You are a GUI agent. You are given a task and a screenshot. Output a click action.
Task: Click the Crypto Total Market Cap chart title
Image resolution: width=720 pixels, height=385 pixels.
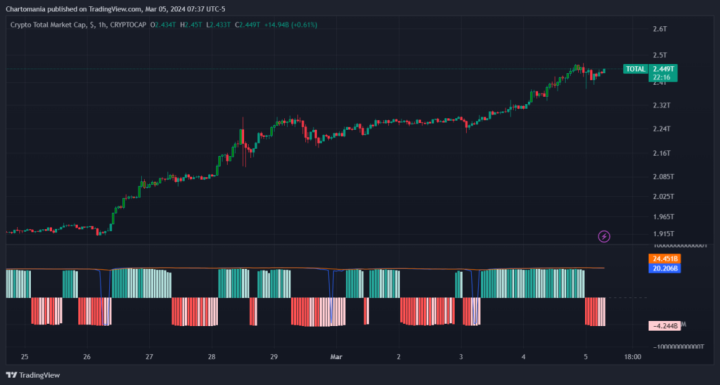(48, 25)
